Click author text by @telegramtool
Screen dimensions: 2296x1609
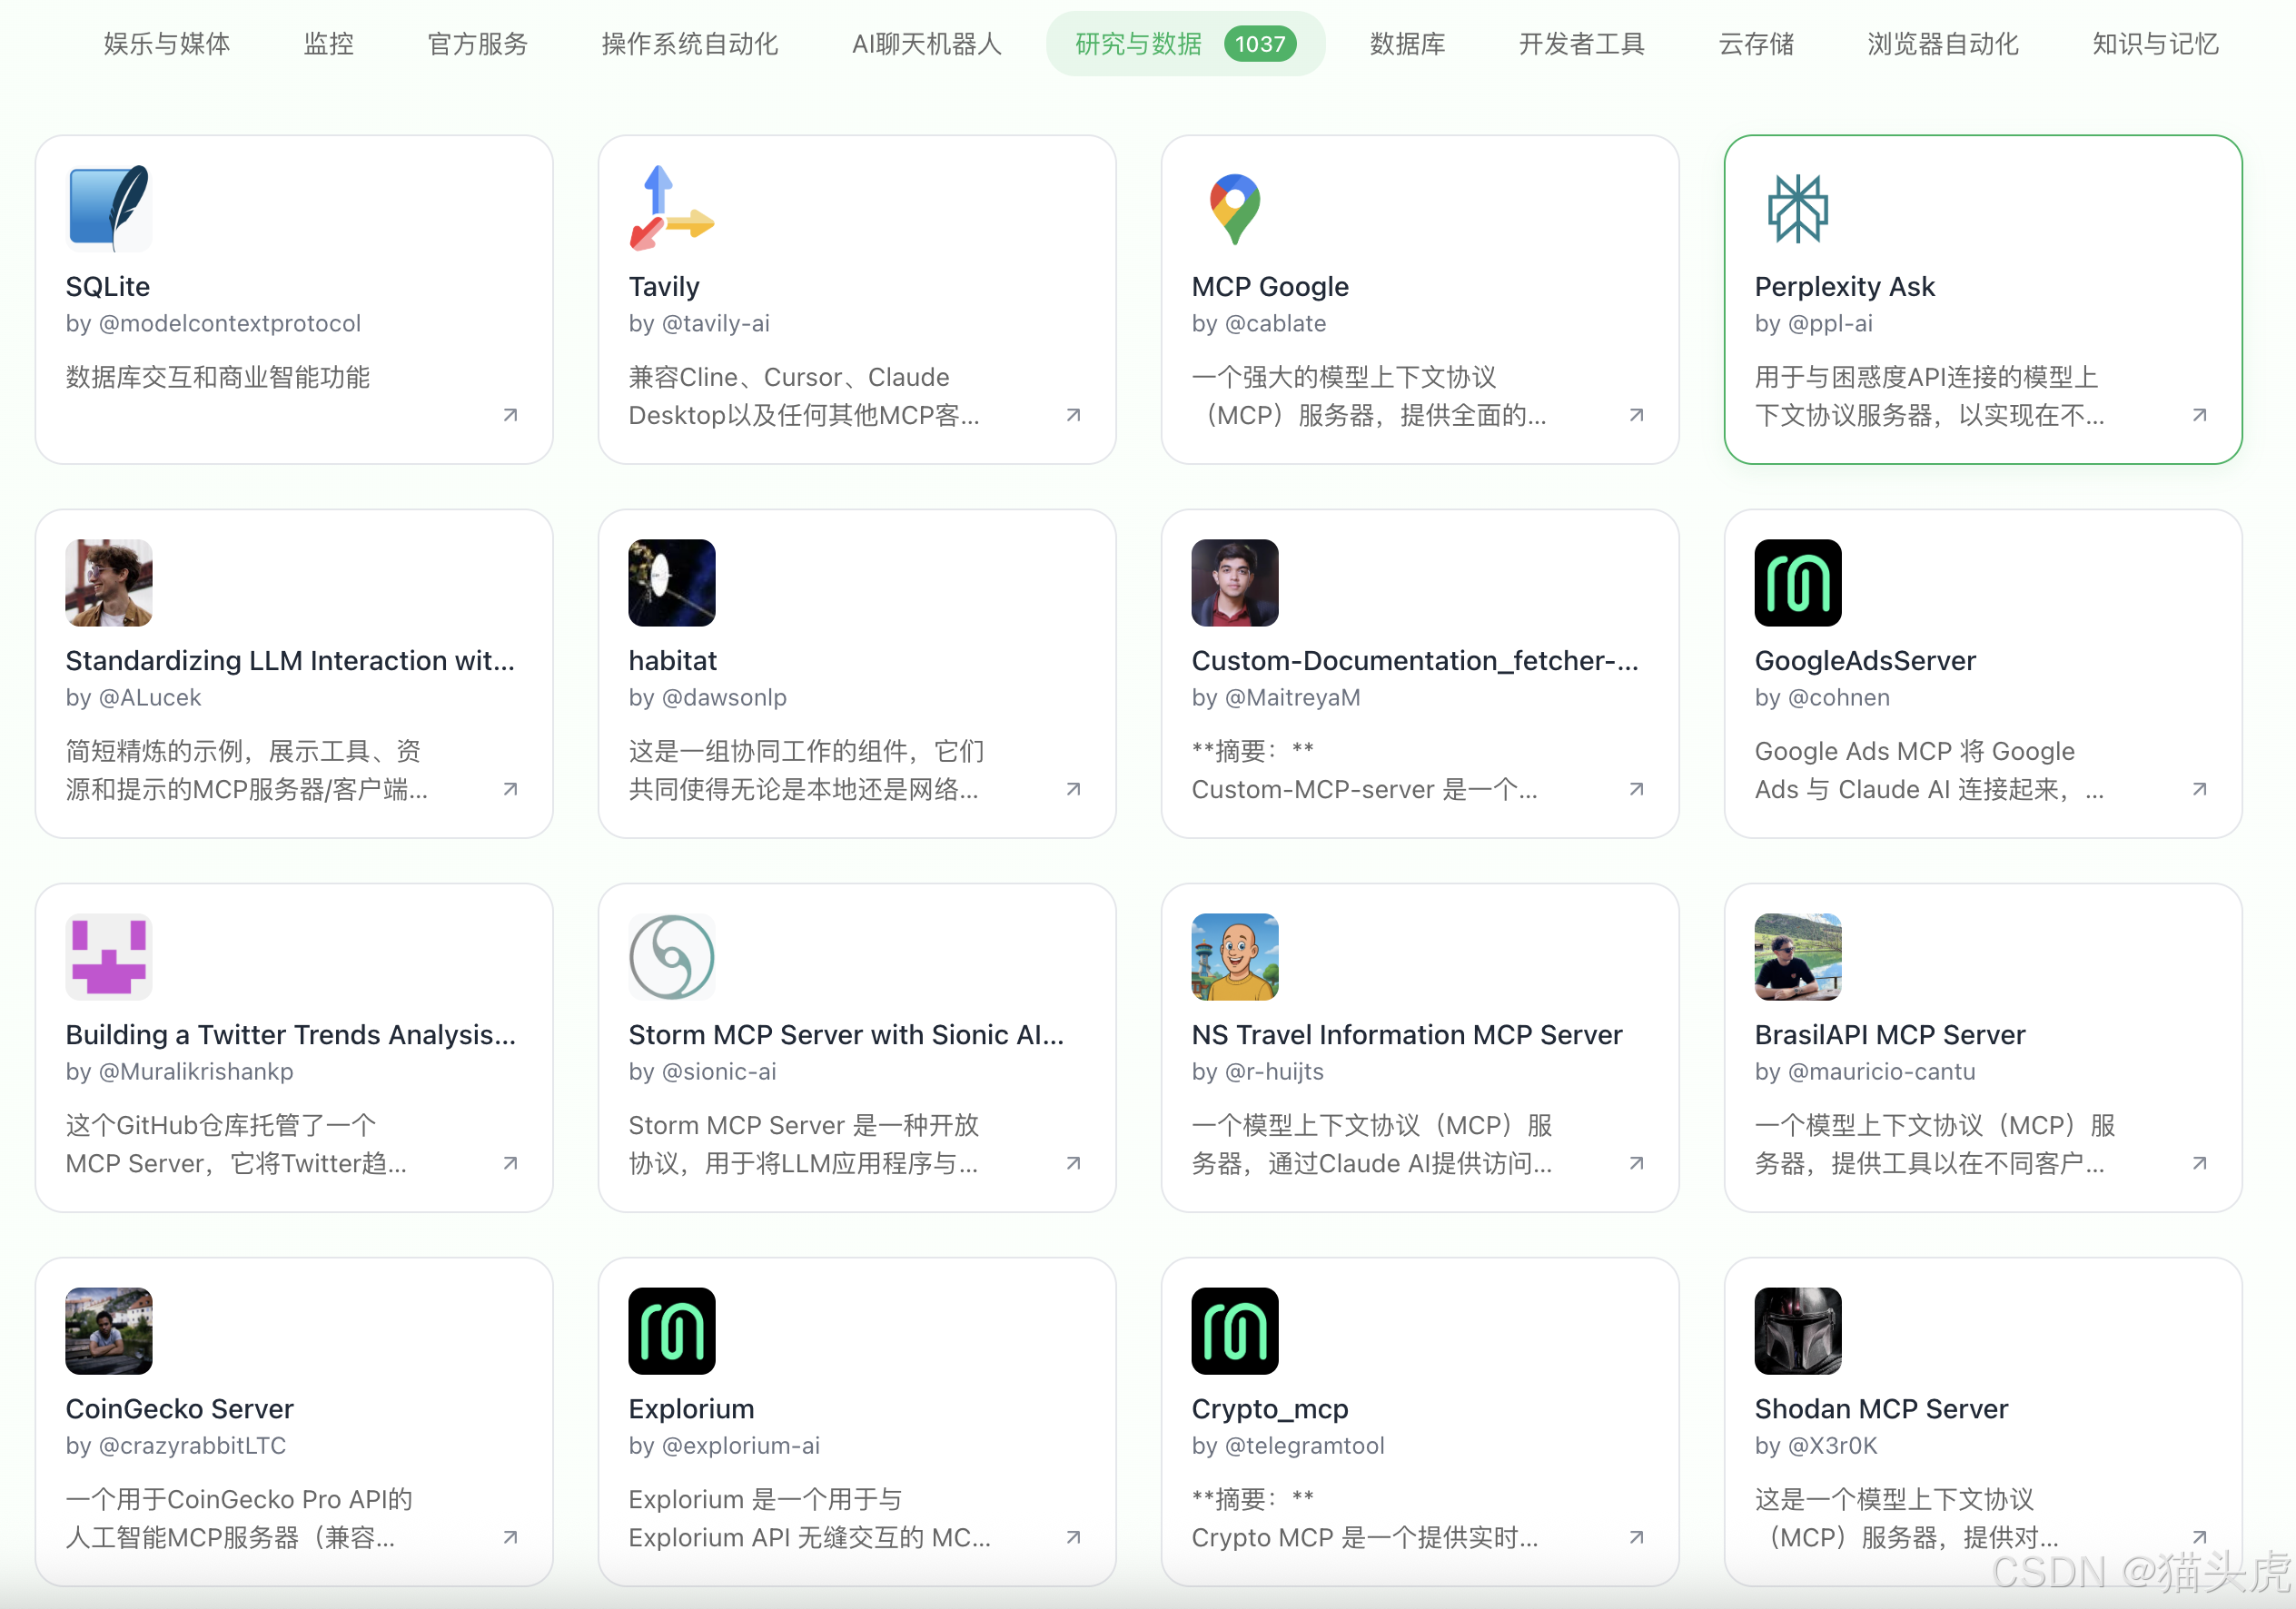(x=1288, y=1446)
